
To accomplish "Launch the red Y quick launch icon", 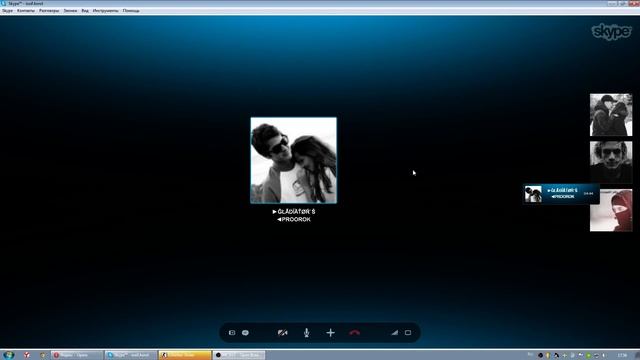I will [27, 355].
